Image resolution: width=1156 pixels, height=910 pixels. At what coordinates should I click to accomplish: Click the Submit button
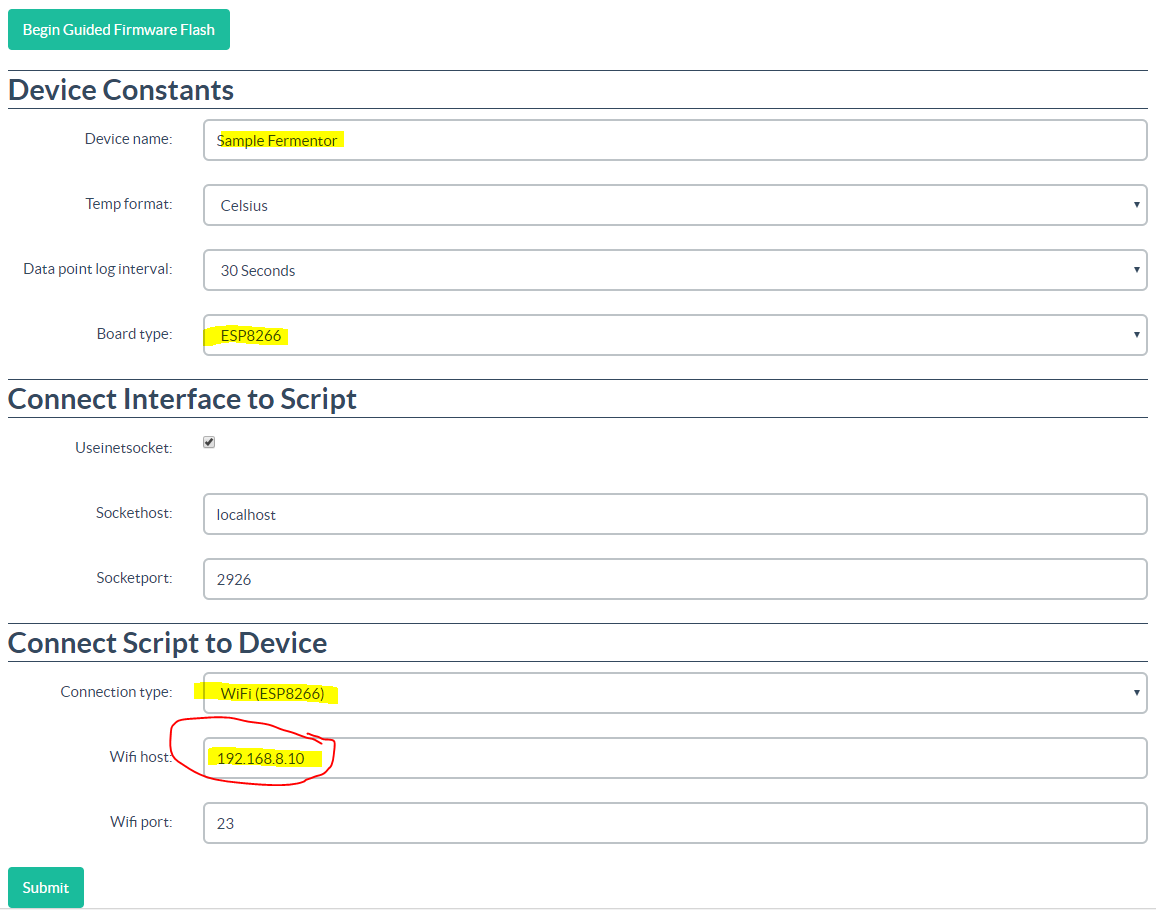click(46, 887)
